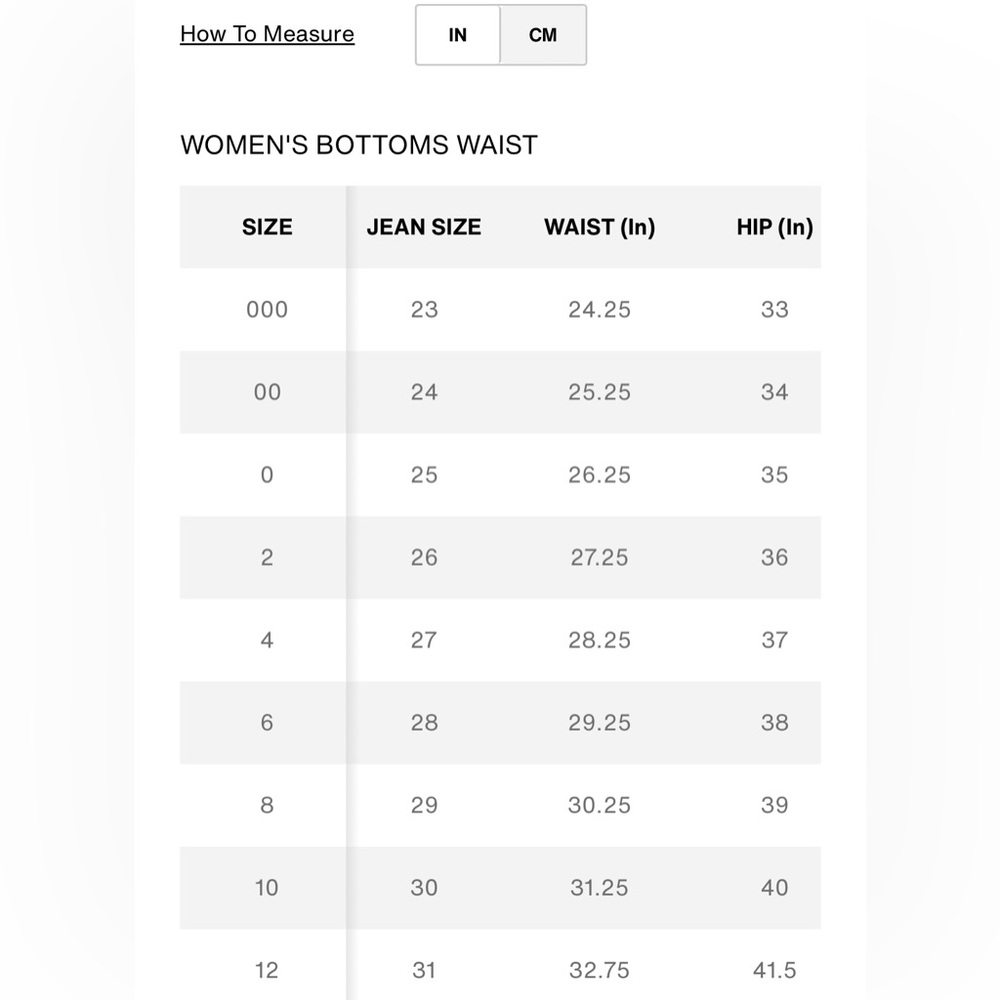Click hip value 34
1000x1000 pixels.
click(x=774, y=392)
